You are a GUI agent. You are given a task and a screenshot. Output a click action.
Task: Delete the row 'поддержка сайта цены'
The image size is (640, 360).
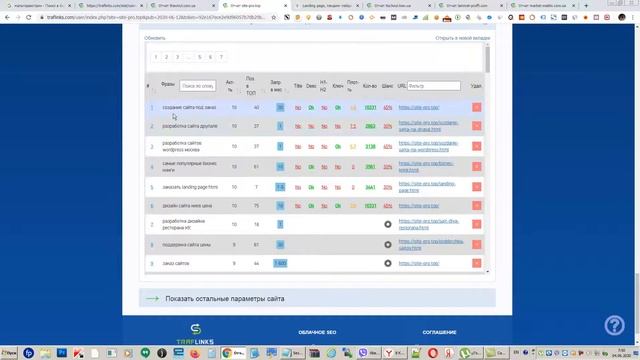(x=476, y=244)
